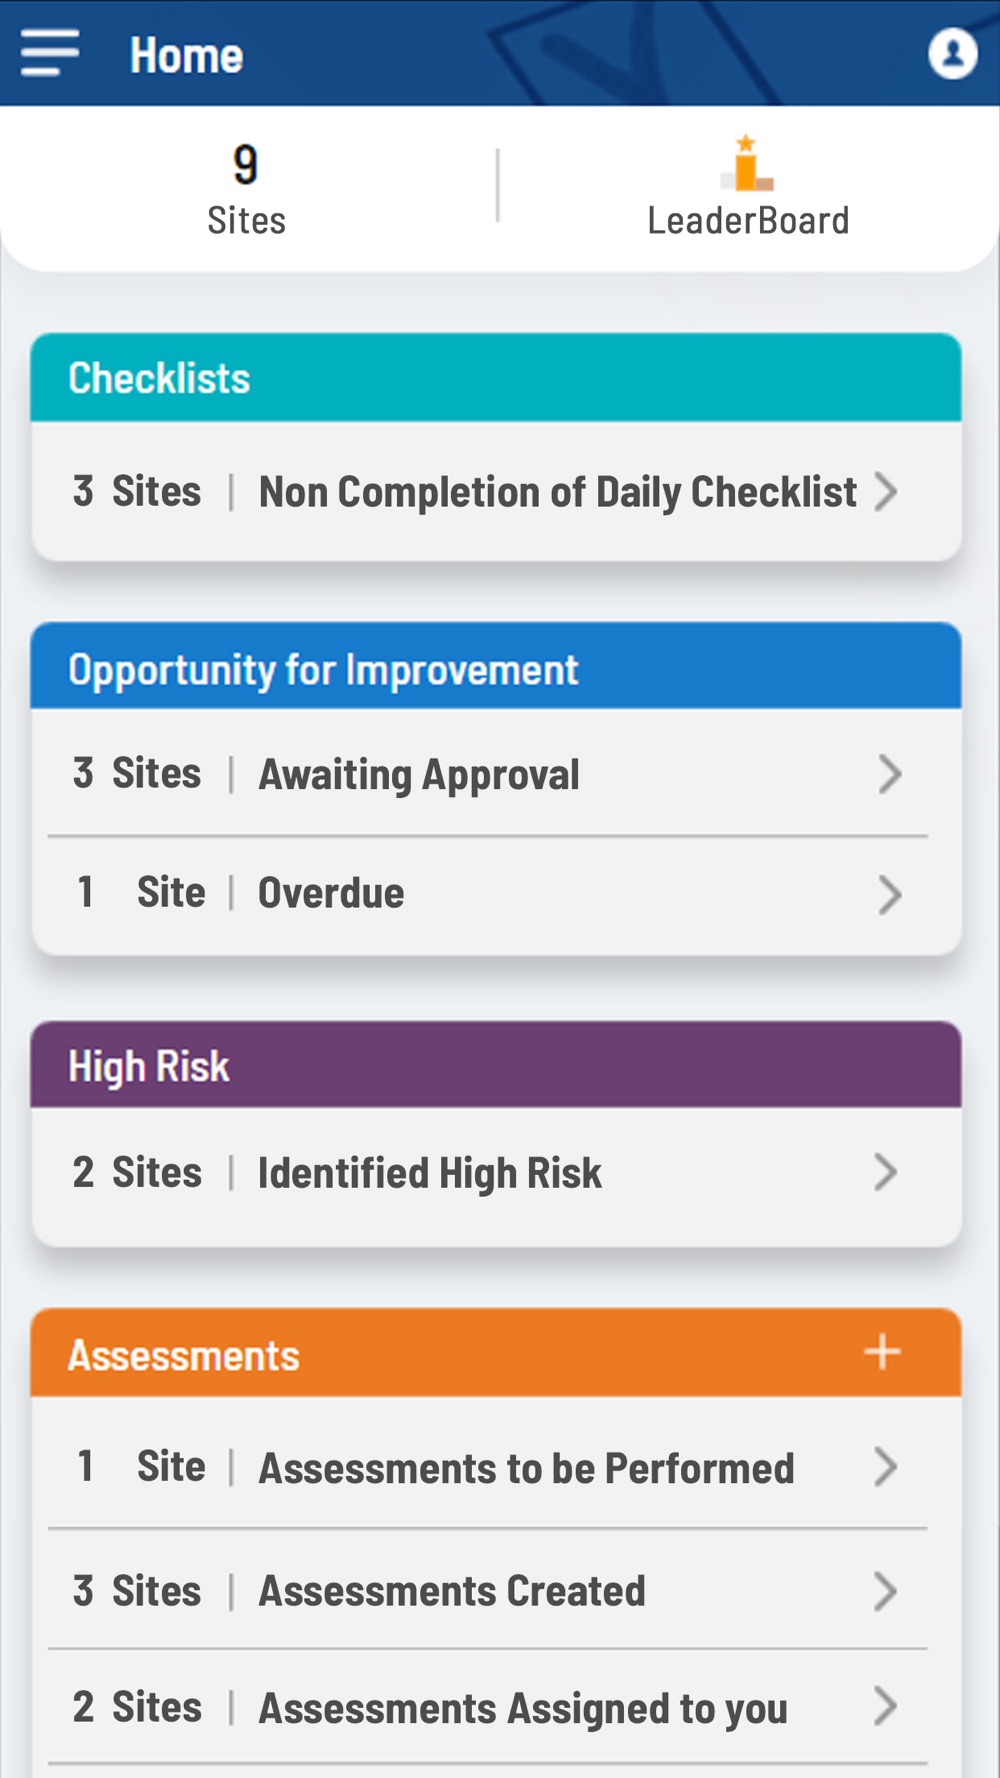This screenshot has width=1000, height=1778.
Task: Open Identified High Risk chevron
Action: [x=886, y=1172]
